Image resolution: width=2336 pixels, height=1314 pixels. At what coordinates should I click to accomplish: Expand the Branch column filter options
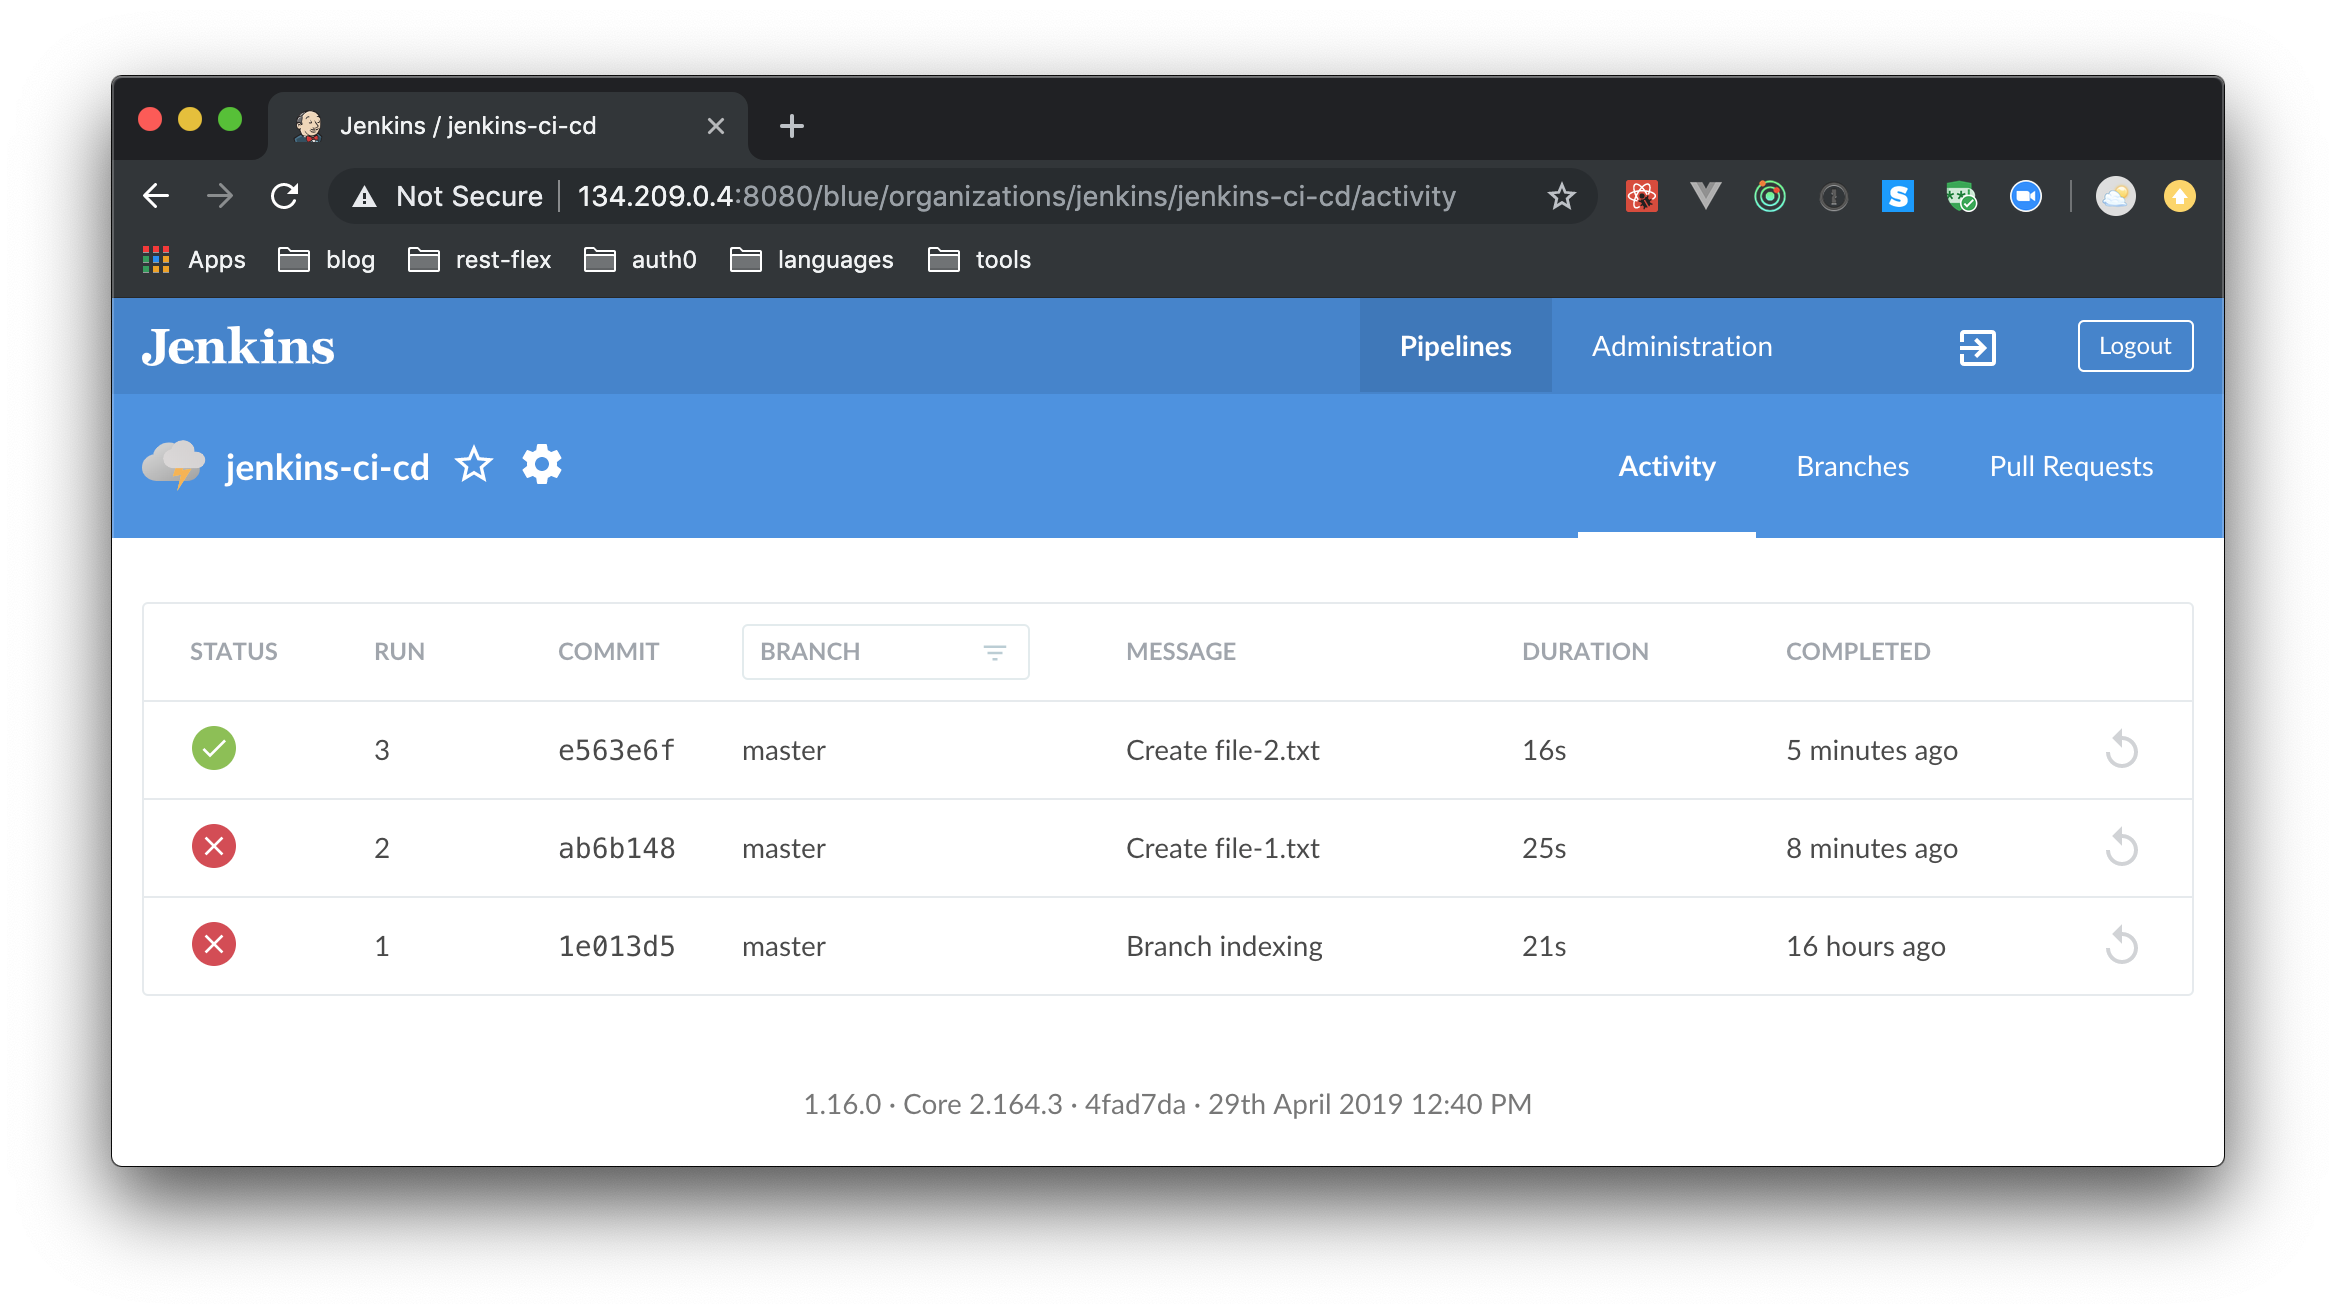996,651
